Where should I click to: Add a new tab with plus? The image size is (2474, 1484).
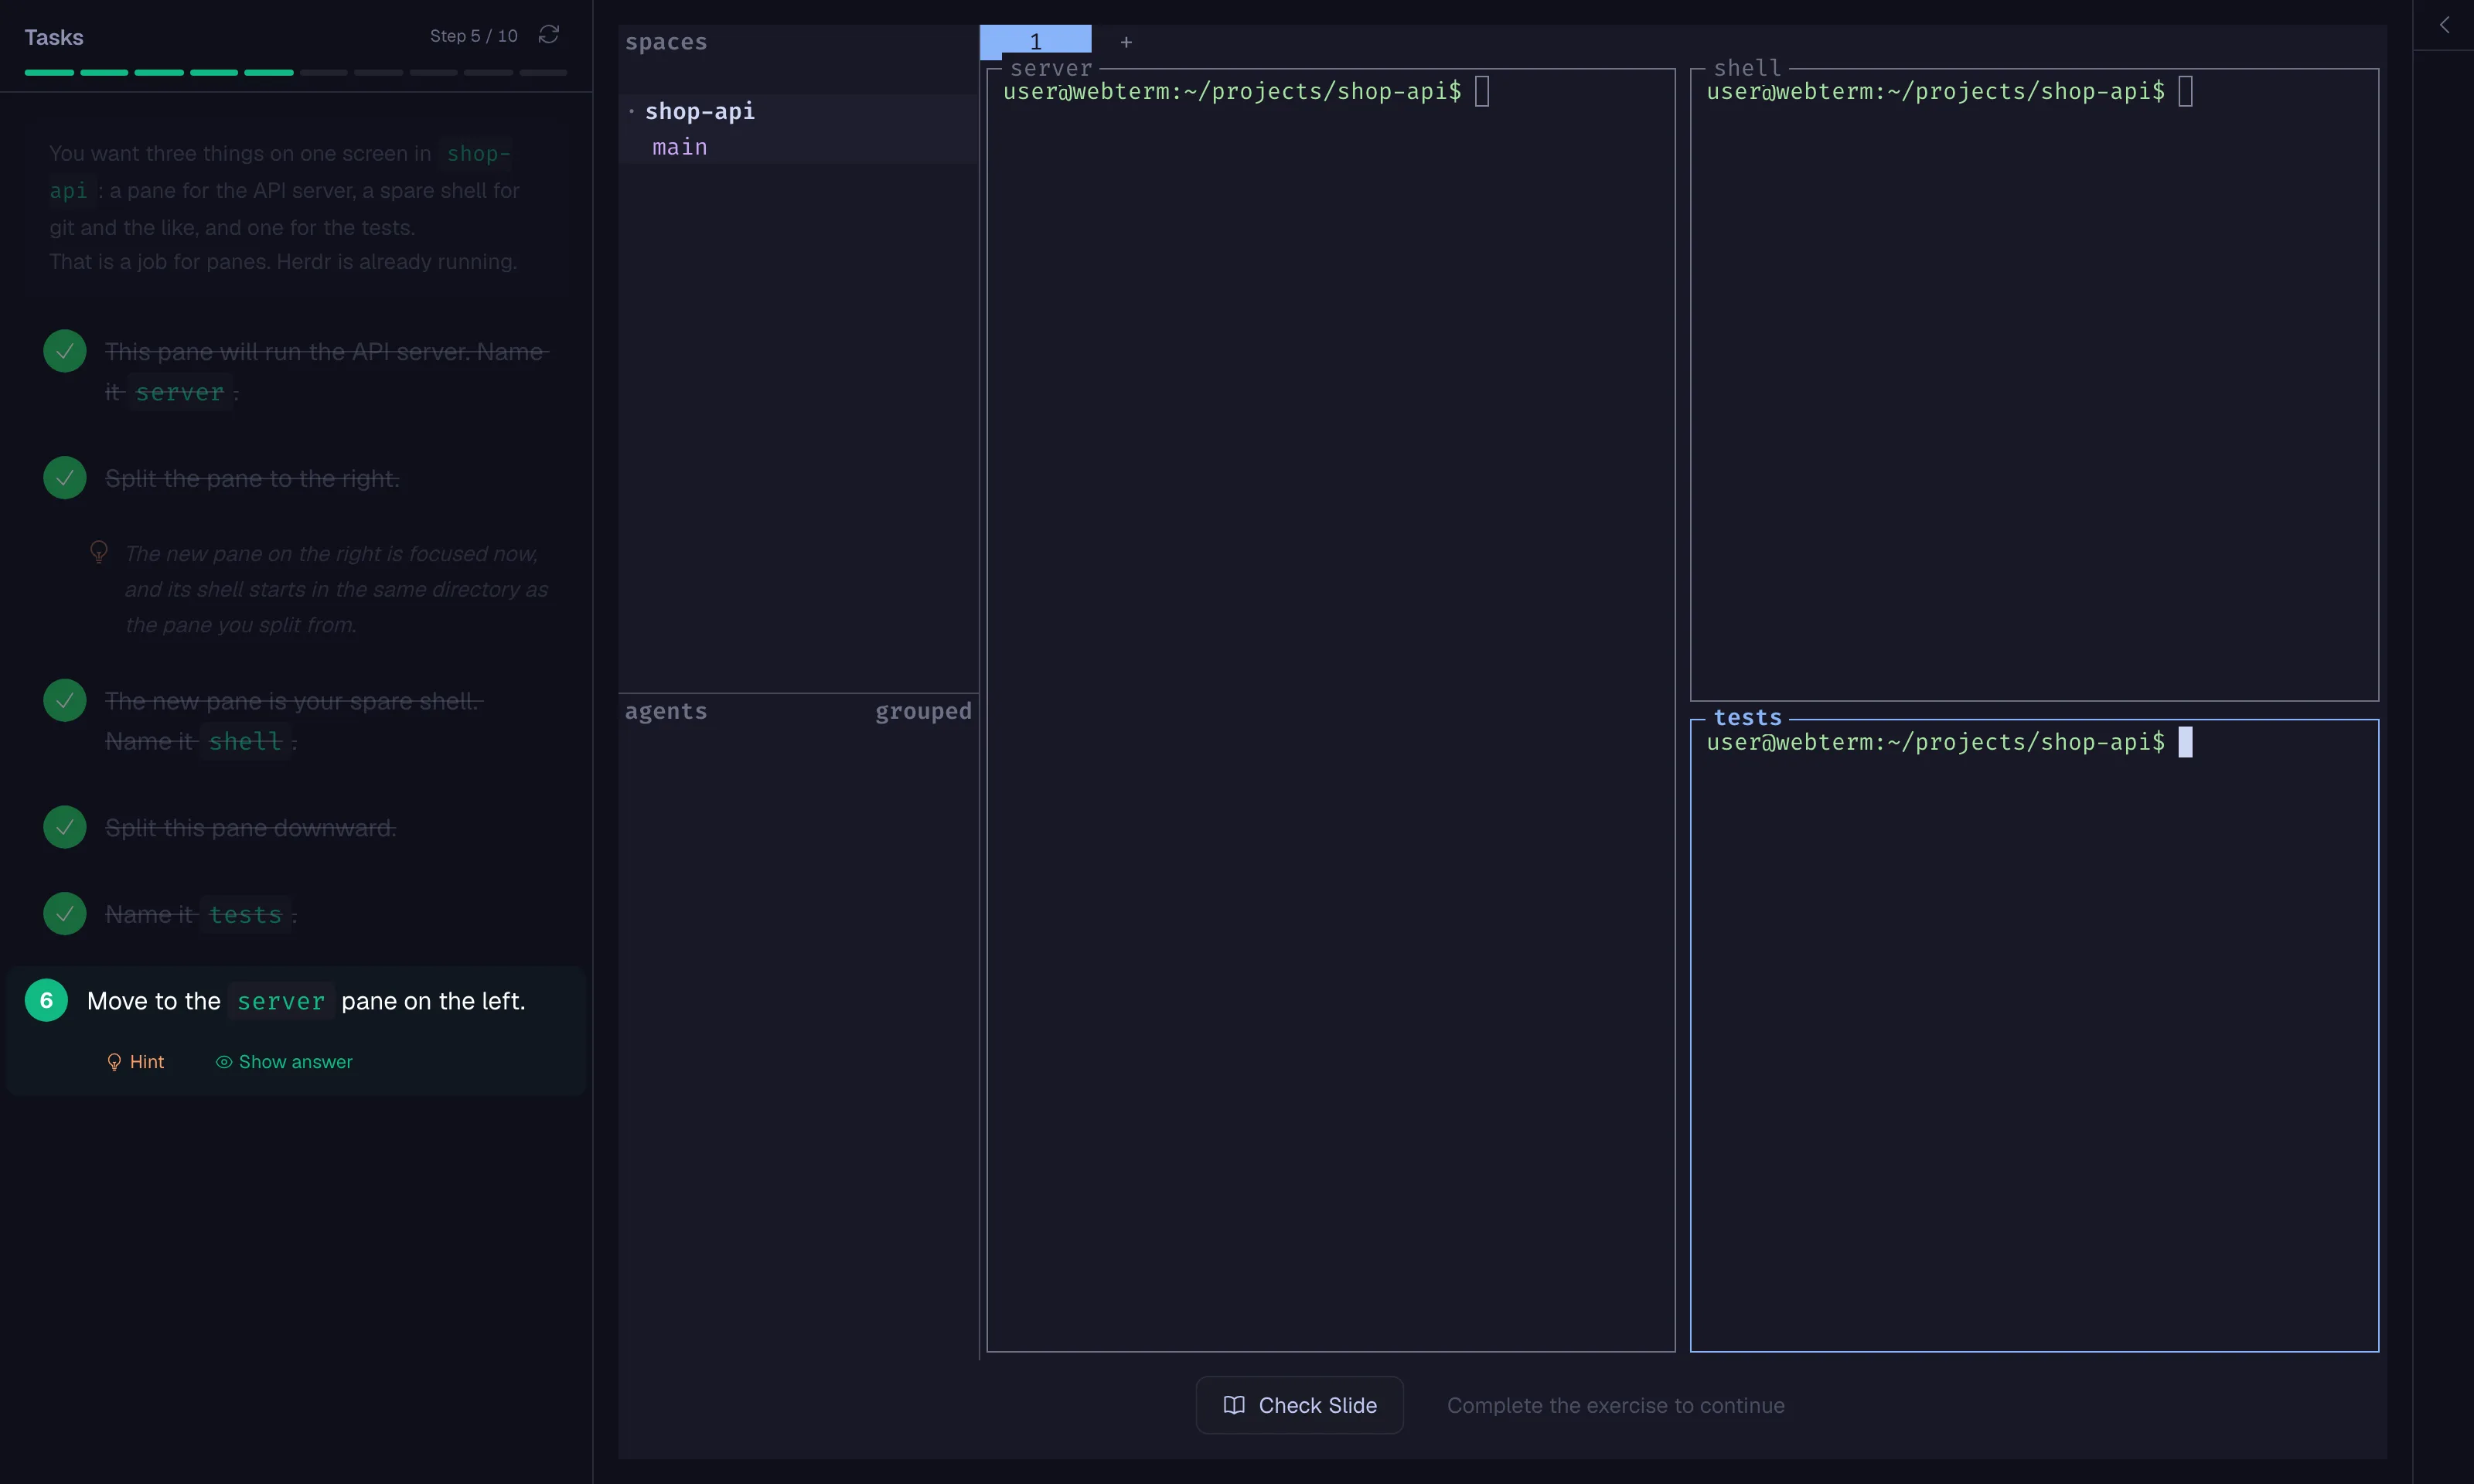1126,42
